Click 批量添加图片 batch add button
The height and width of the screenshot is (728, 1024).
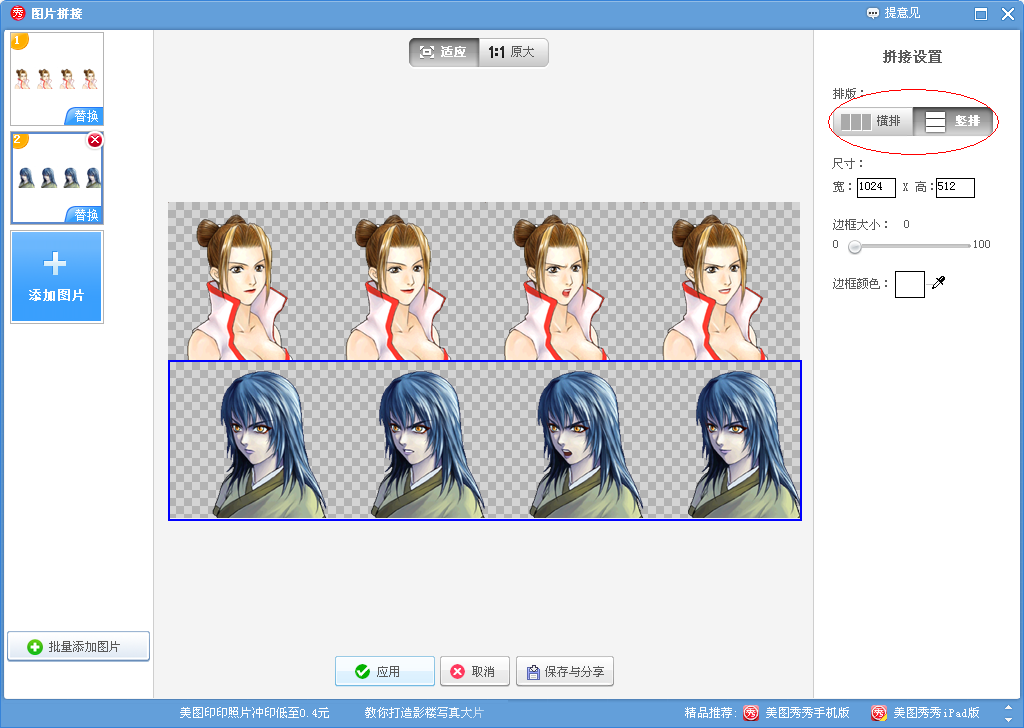78,646
